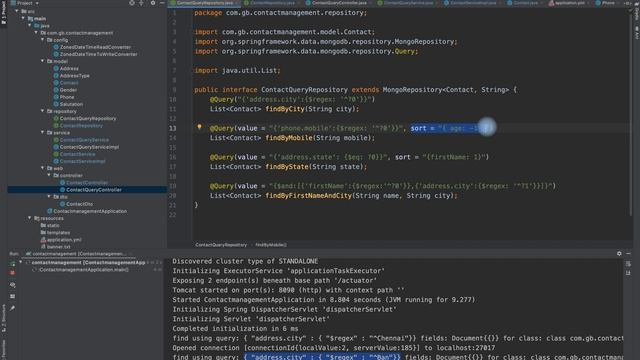Select ZonedDateTimeToWriteConverter class
This screenshot has height=360, width=640.
pyautogui.click(x=98, y=54)
